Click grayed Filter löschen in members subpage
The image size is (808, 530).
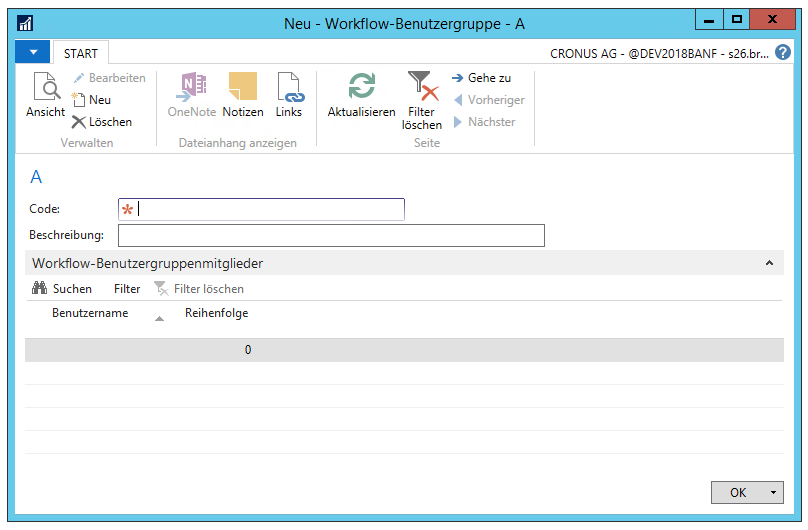(199, 288)
